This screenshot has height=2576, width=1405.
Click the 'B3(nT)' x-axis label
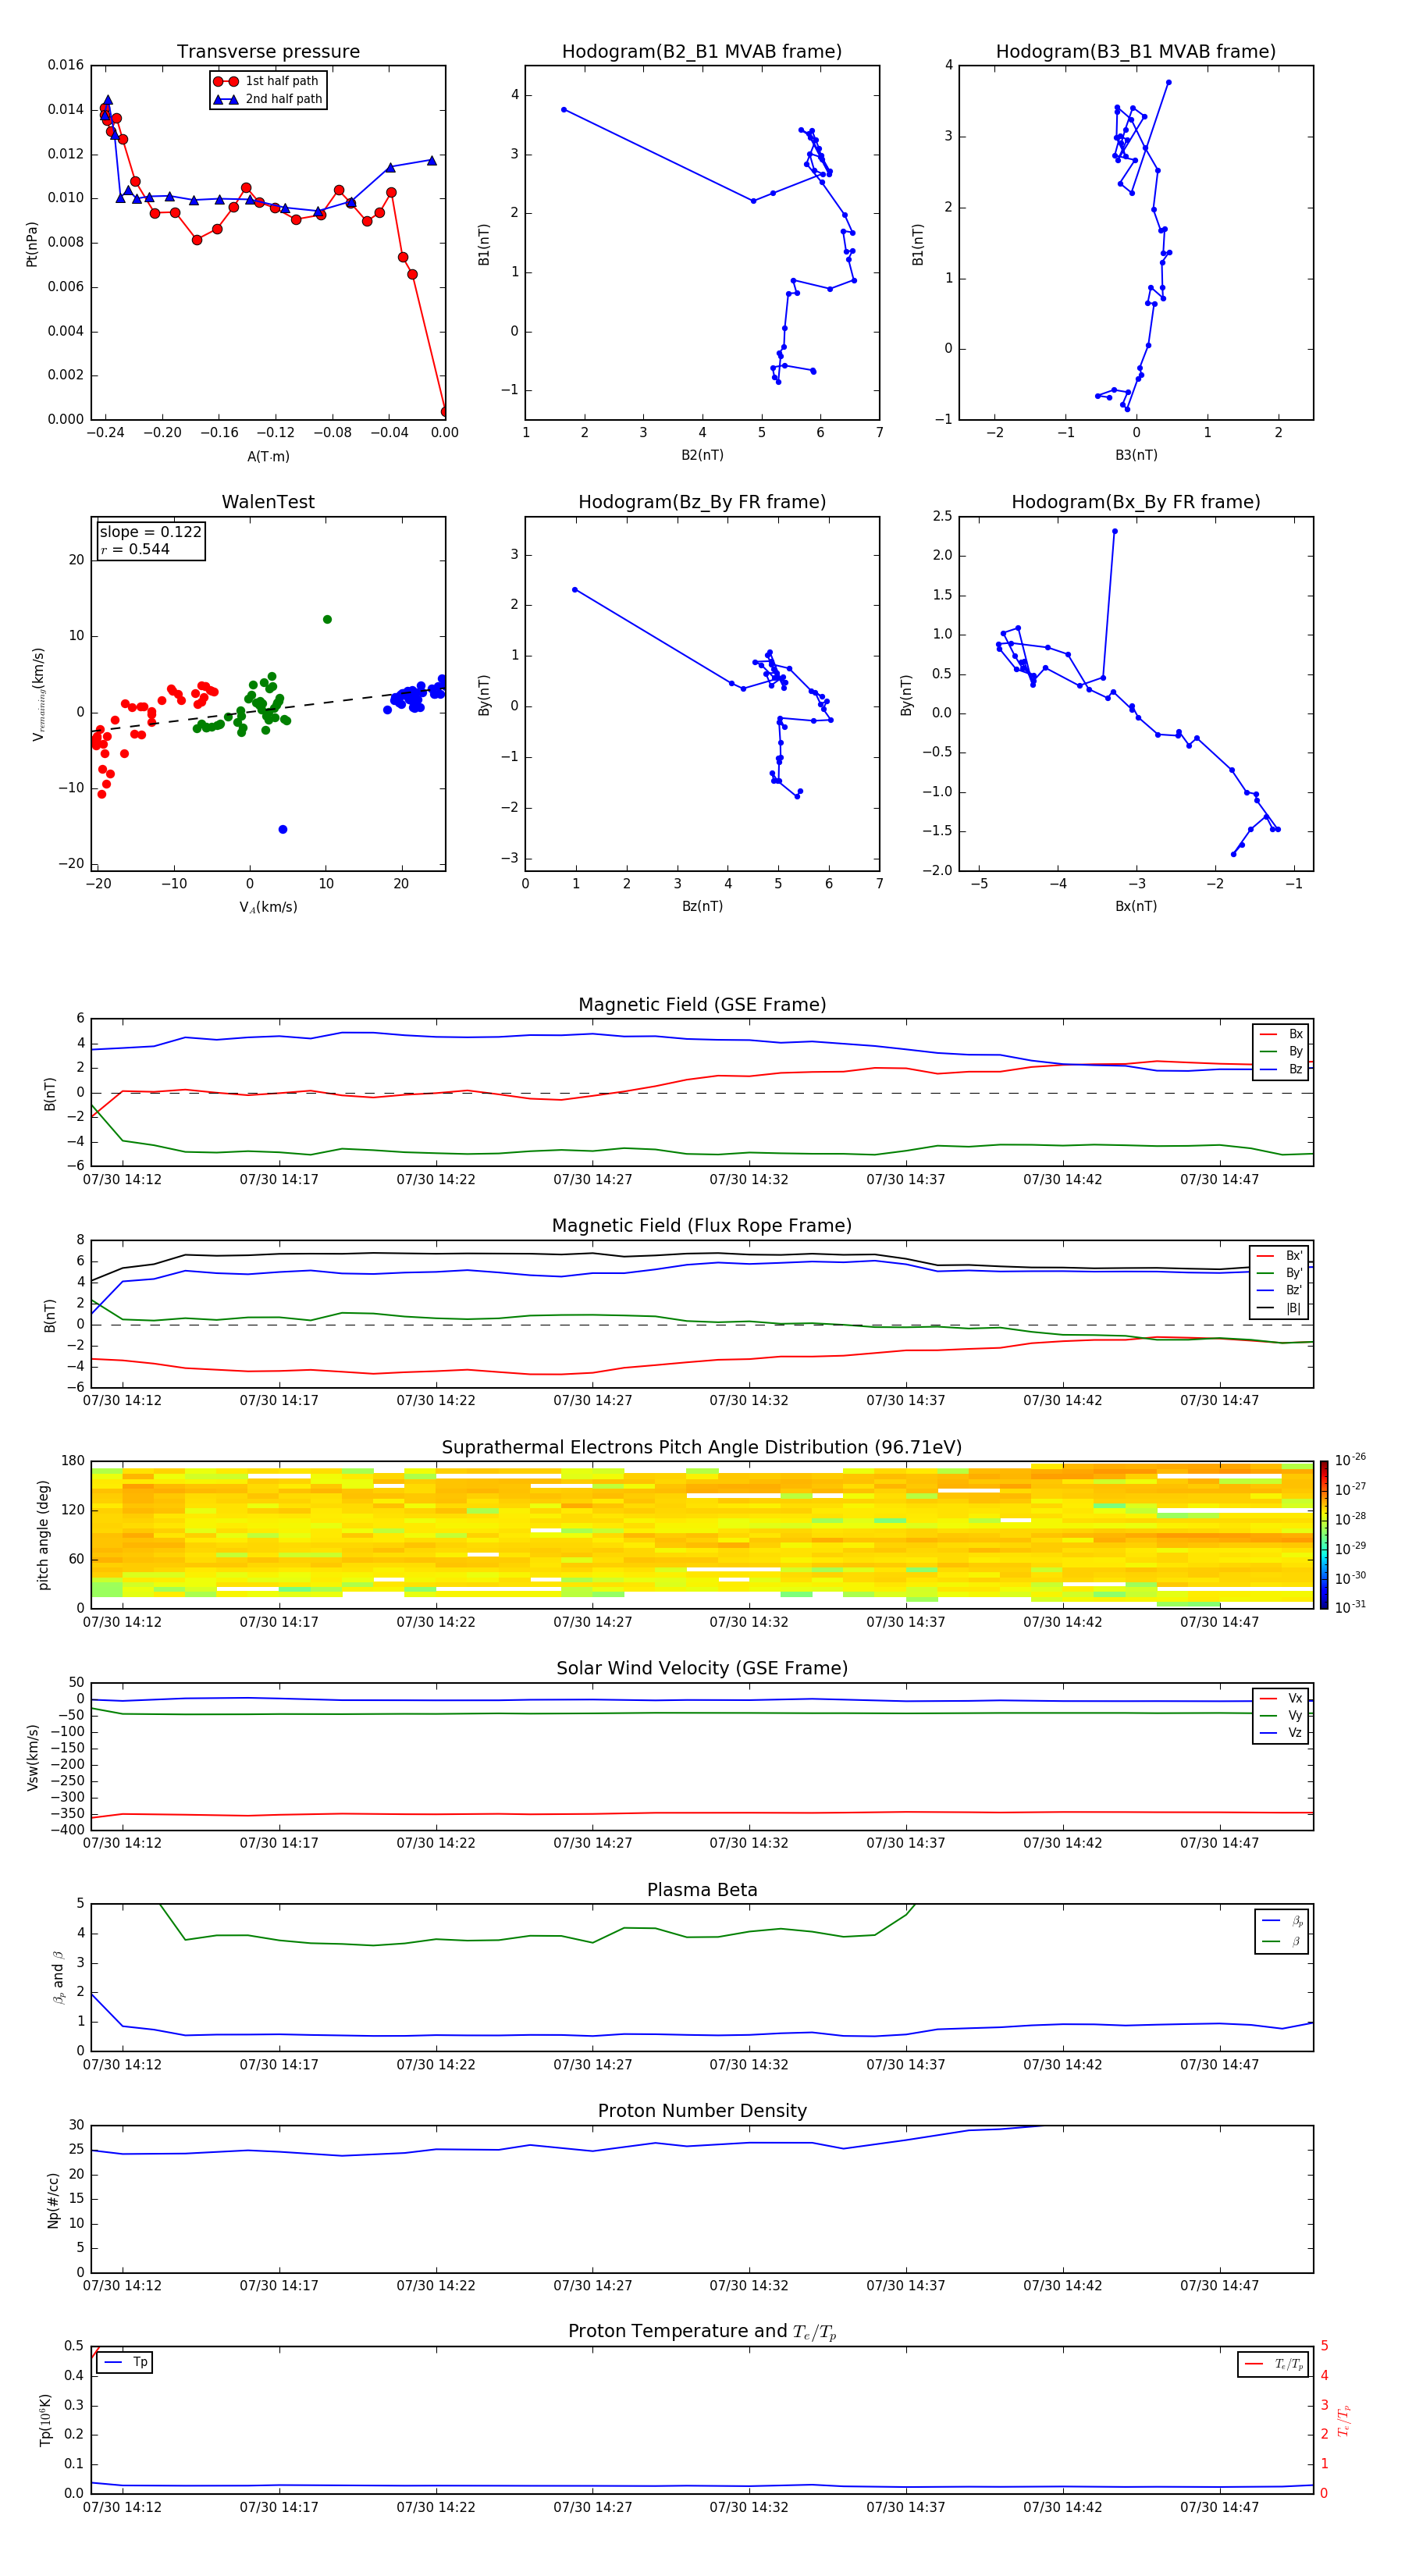(1136, 455)
